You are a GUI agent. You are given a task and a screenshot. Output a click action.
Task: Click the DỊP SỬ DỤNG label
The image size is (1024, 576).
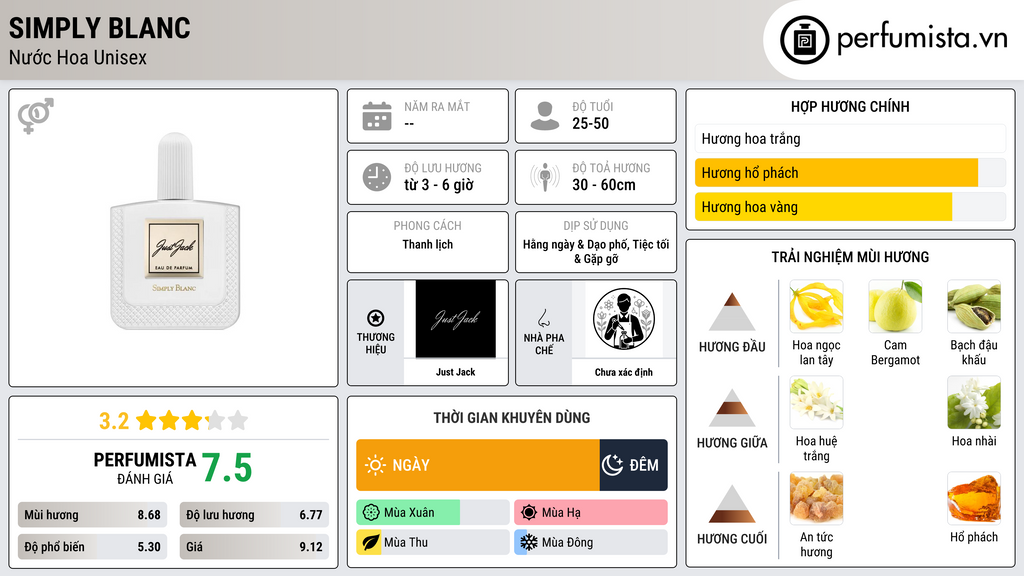[x=596, y=225]
